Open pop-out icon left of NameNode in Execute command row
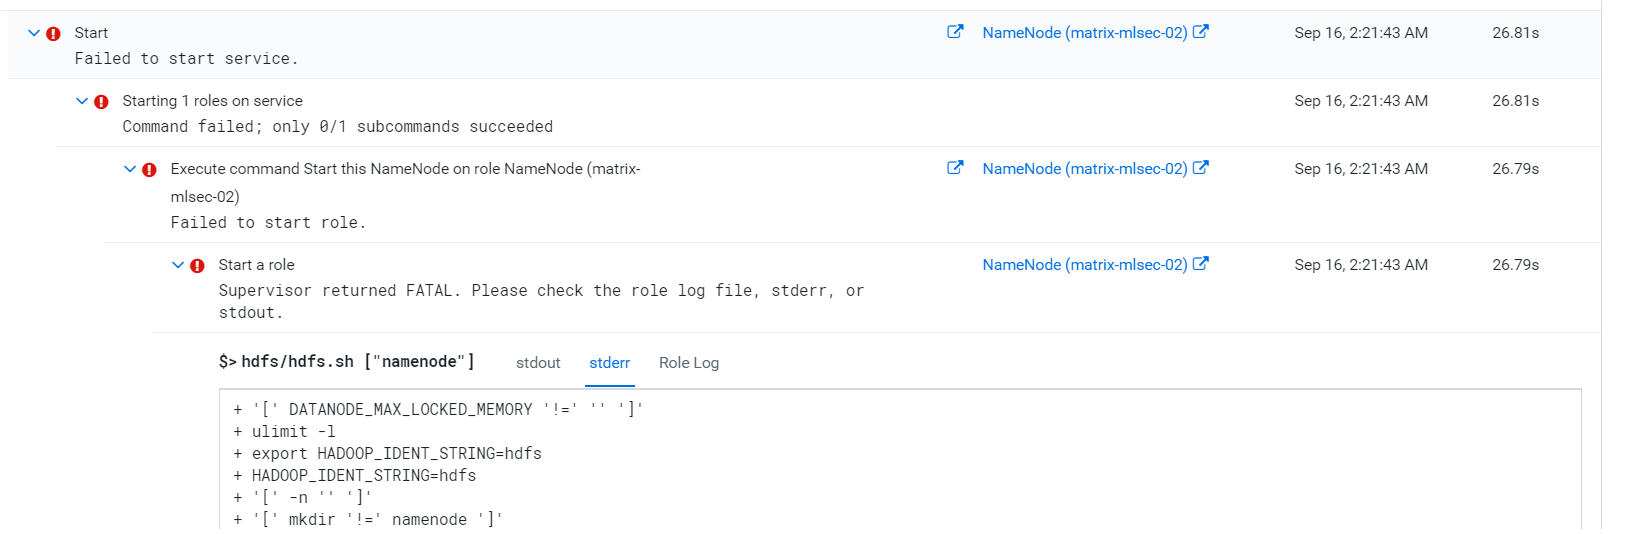The width and height of the screenshot is (1628, 534). tap(955, 168)
